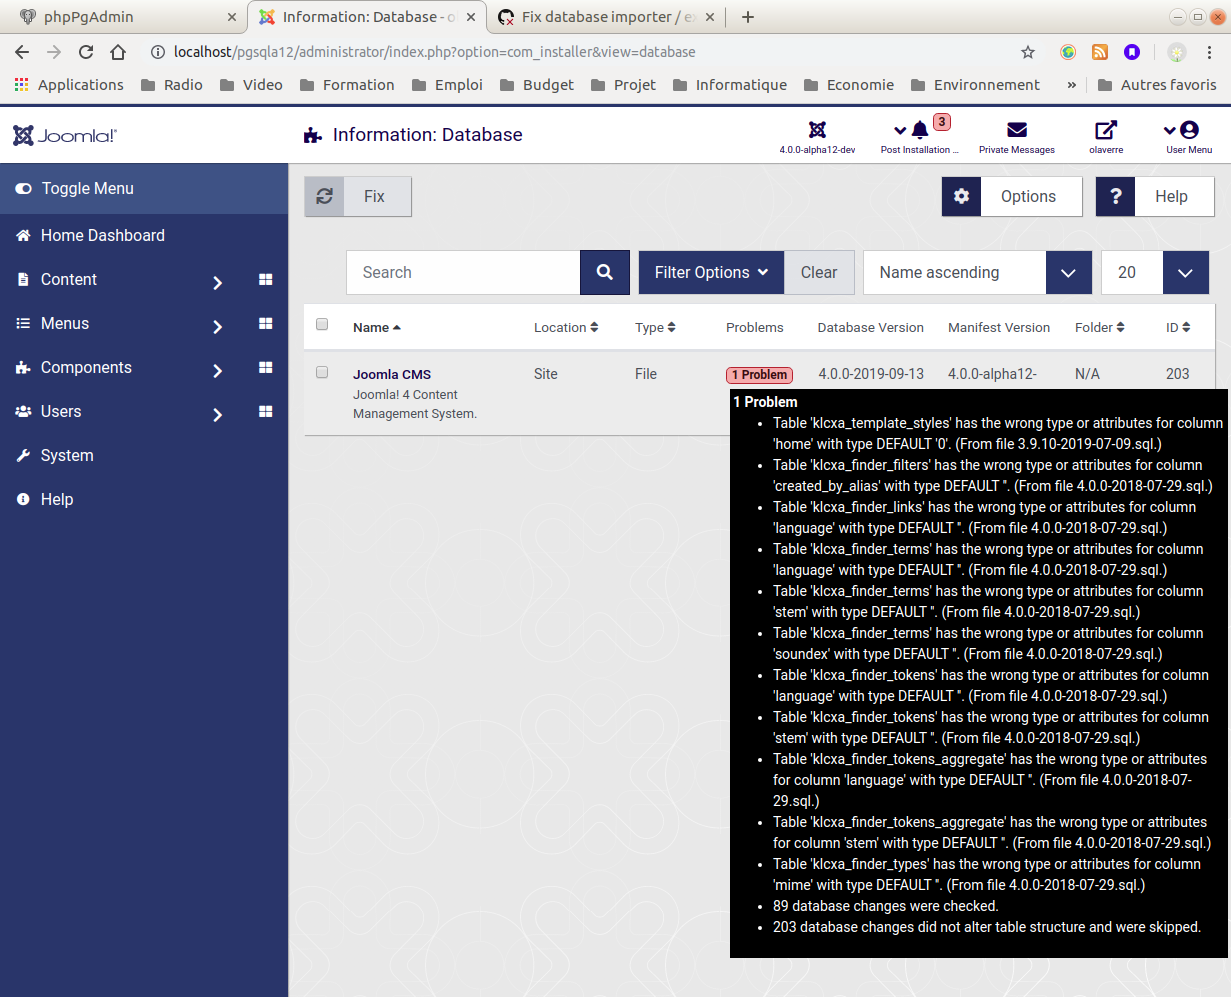This screenshot has height=997, width=1231.
Task: Open Private Messages envelope icon
Action: (1017, 130)
